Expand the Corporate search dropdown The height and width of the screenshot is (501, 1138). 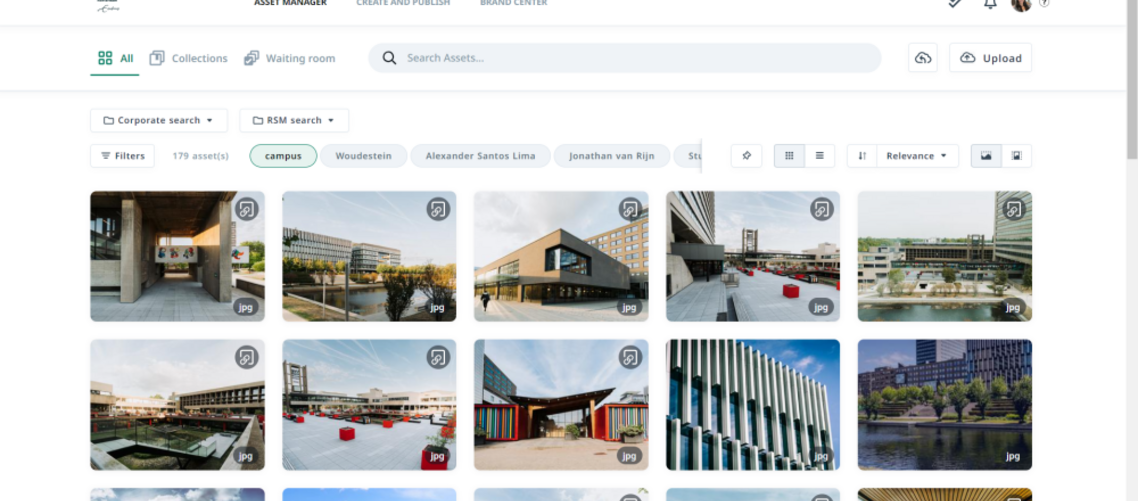pyautogui.click(x=159, y=121)
